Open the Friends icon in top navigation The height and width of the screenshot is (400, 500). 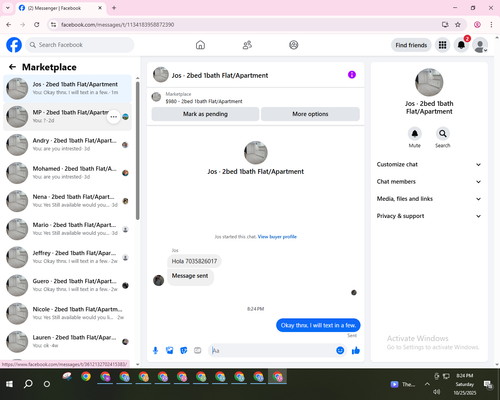coord(247,45)
